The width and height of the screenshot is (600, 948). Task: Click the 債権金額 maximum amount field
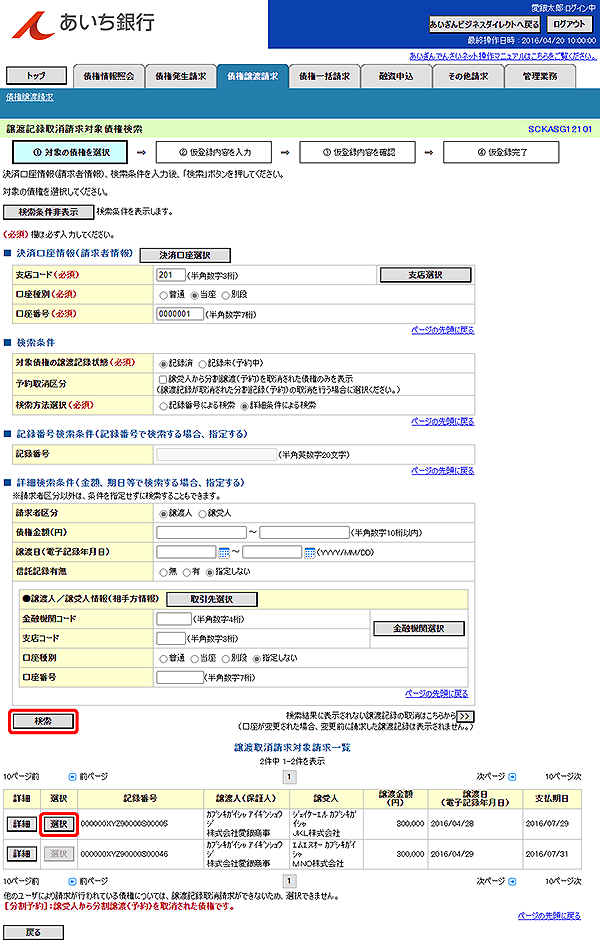click(x=304, y=533)
